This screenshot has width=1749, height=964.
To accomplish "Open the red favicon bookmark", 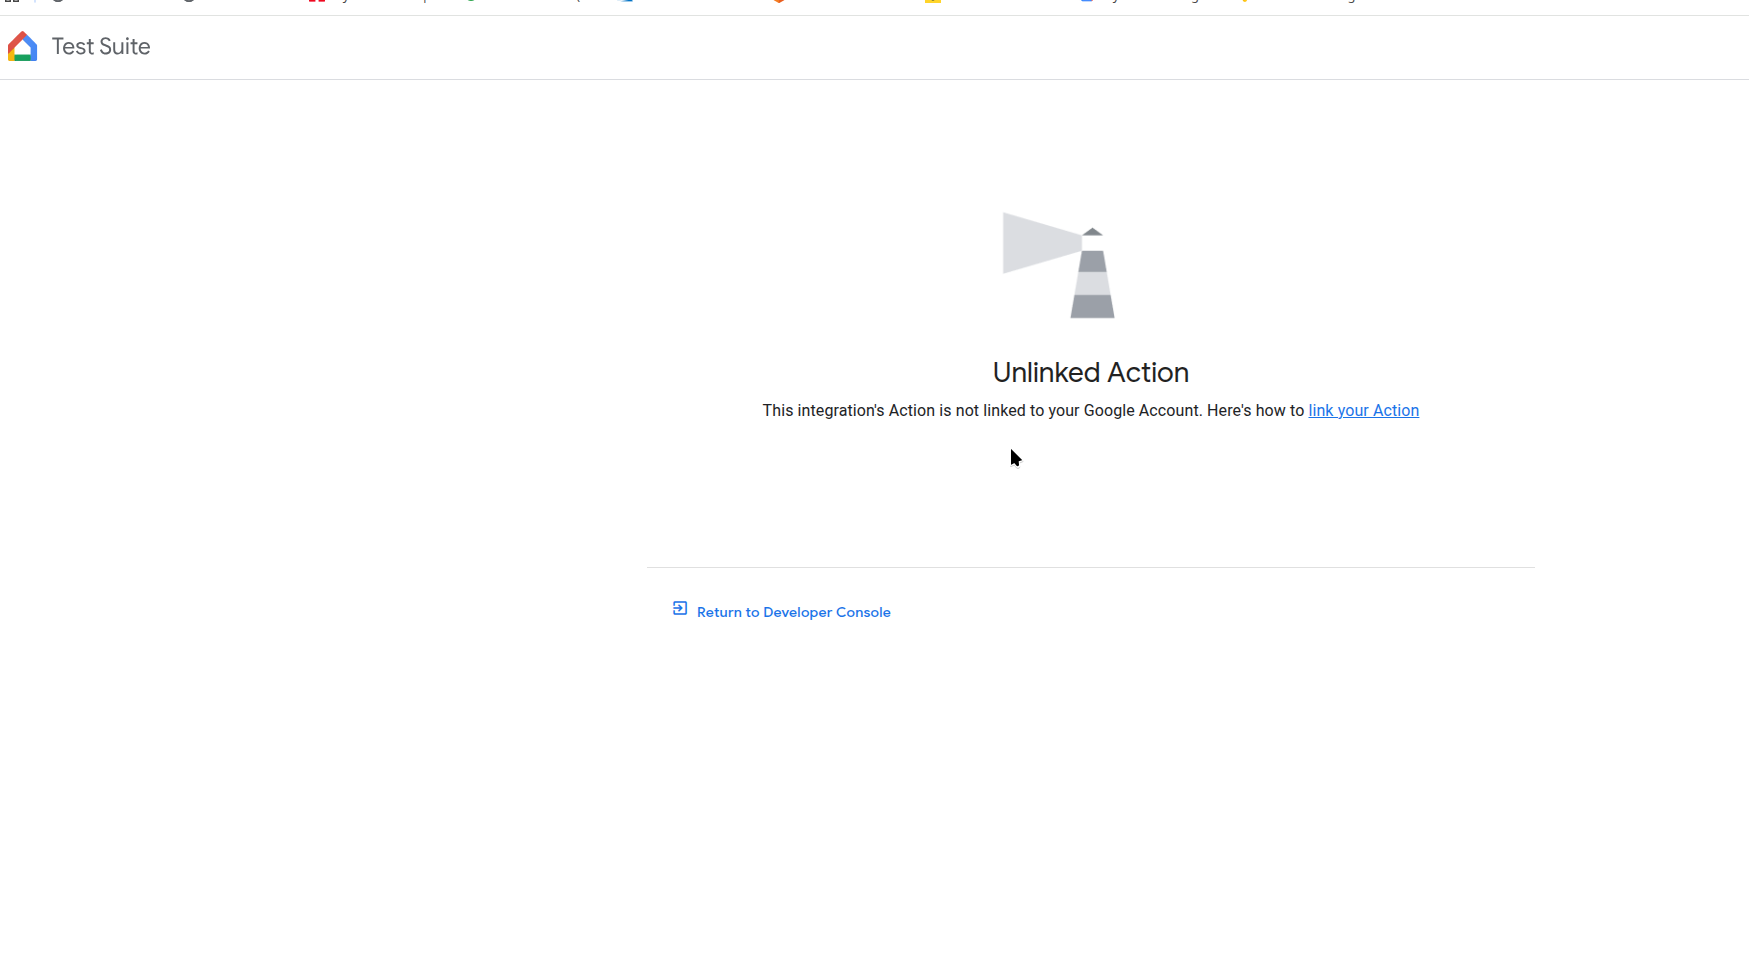I will [317, 2].
